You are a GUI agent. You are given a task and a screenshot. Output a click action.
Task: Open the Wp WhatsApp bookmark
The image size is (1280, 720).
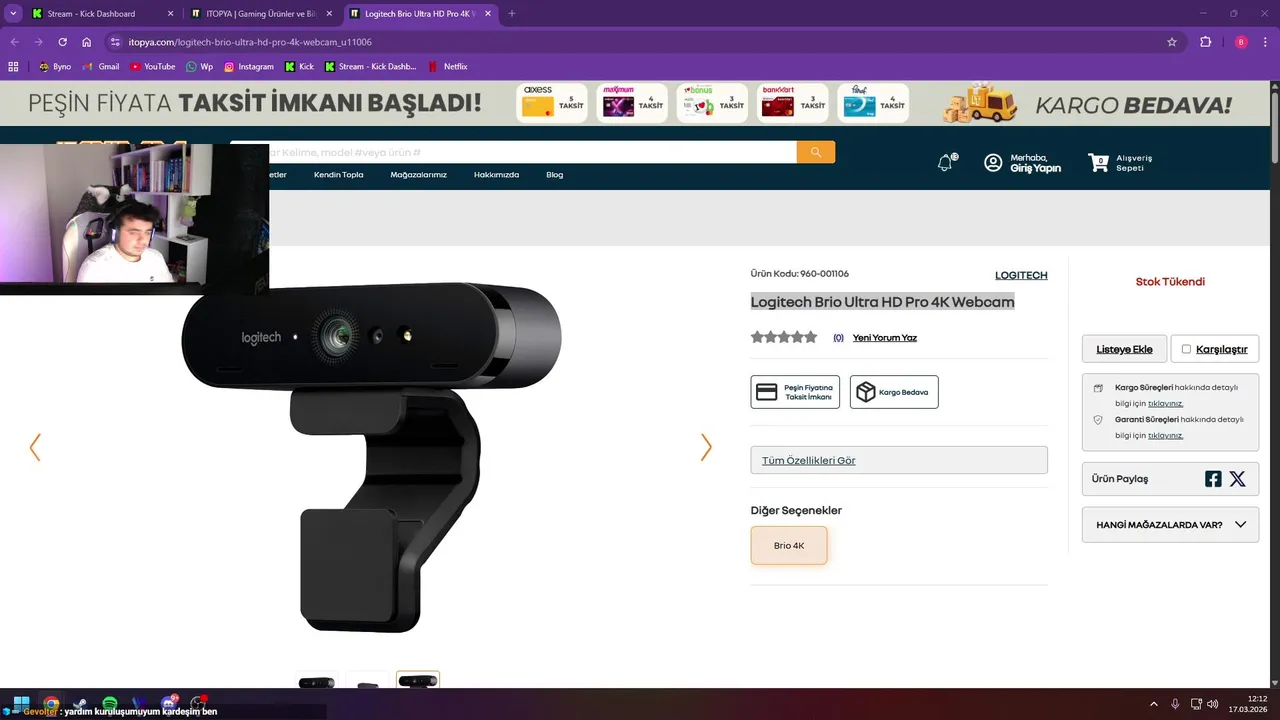(199, 67)
